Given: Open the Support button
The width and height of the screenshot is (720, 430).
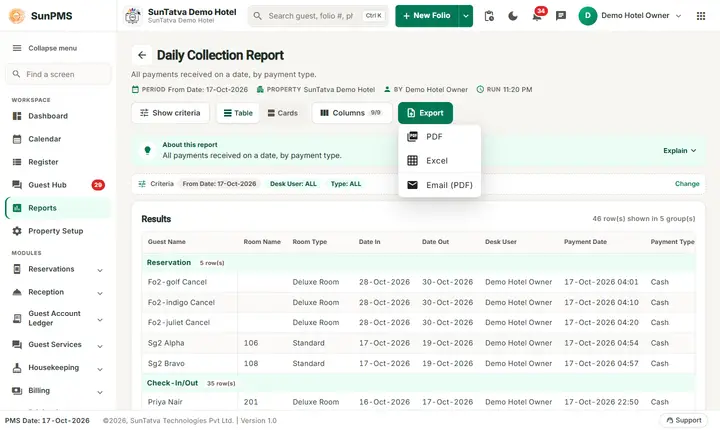Looking at the screenshot, I should pos(684,420).
